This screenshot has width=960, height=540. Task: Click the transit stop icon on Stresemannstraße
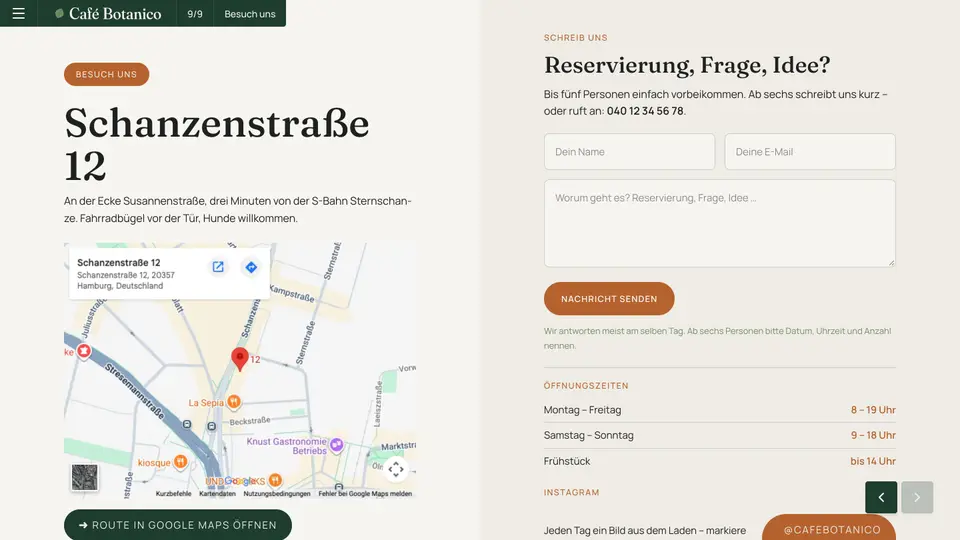click(187, 424)
